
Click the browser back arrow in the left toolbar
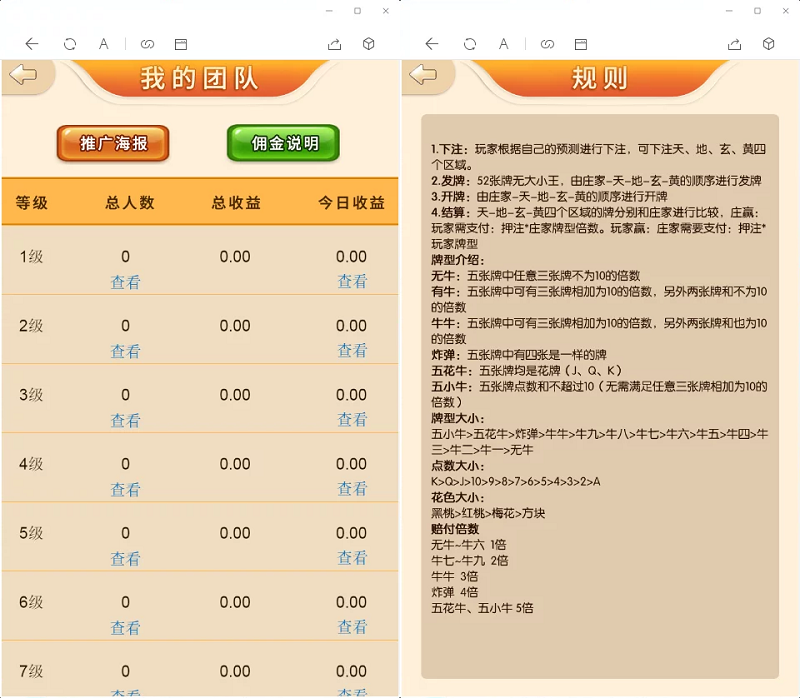click(31, 44)
